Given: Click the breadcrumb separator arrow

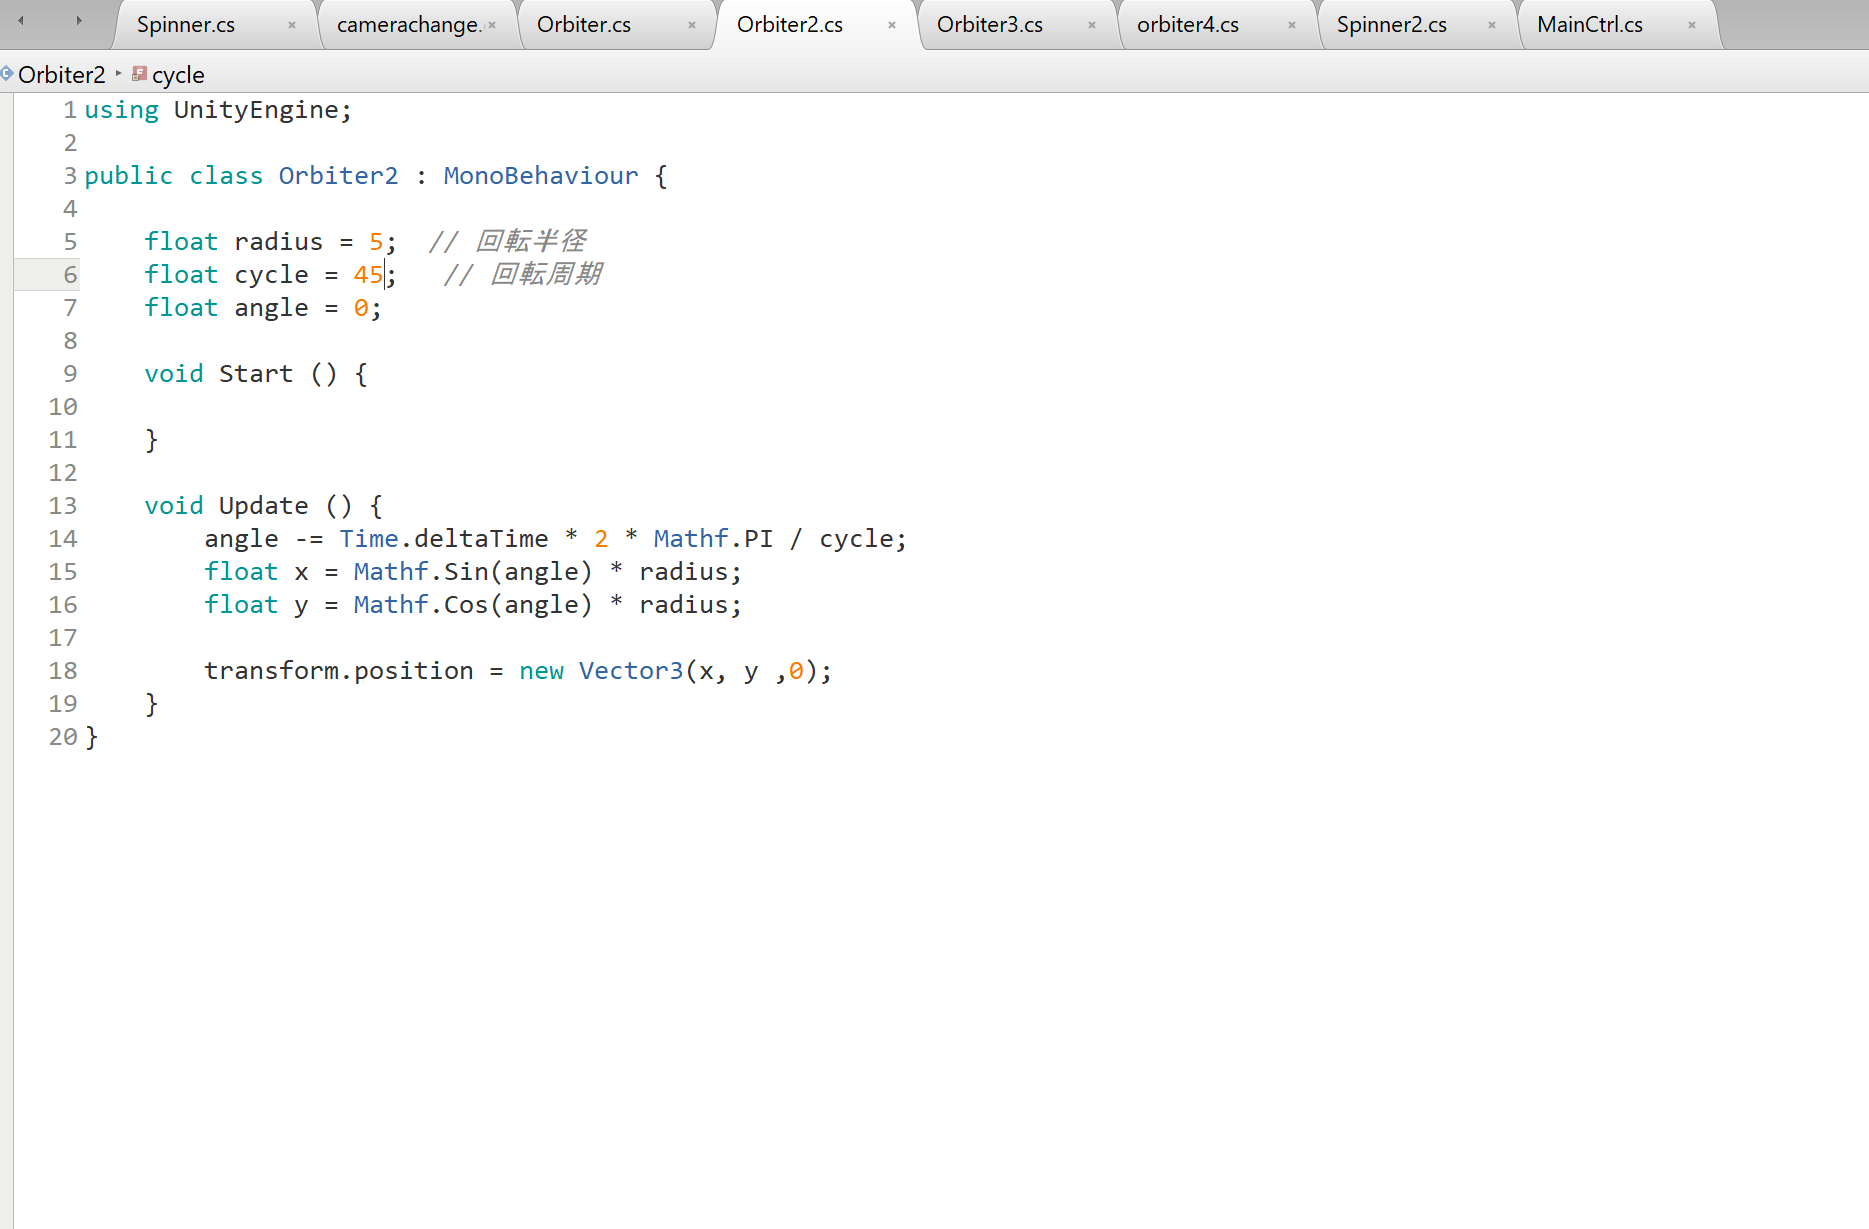Looking at the screenshot, I should click(119, 73).
